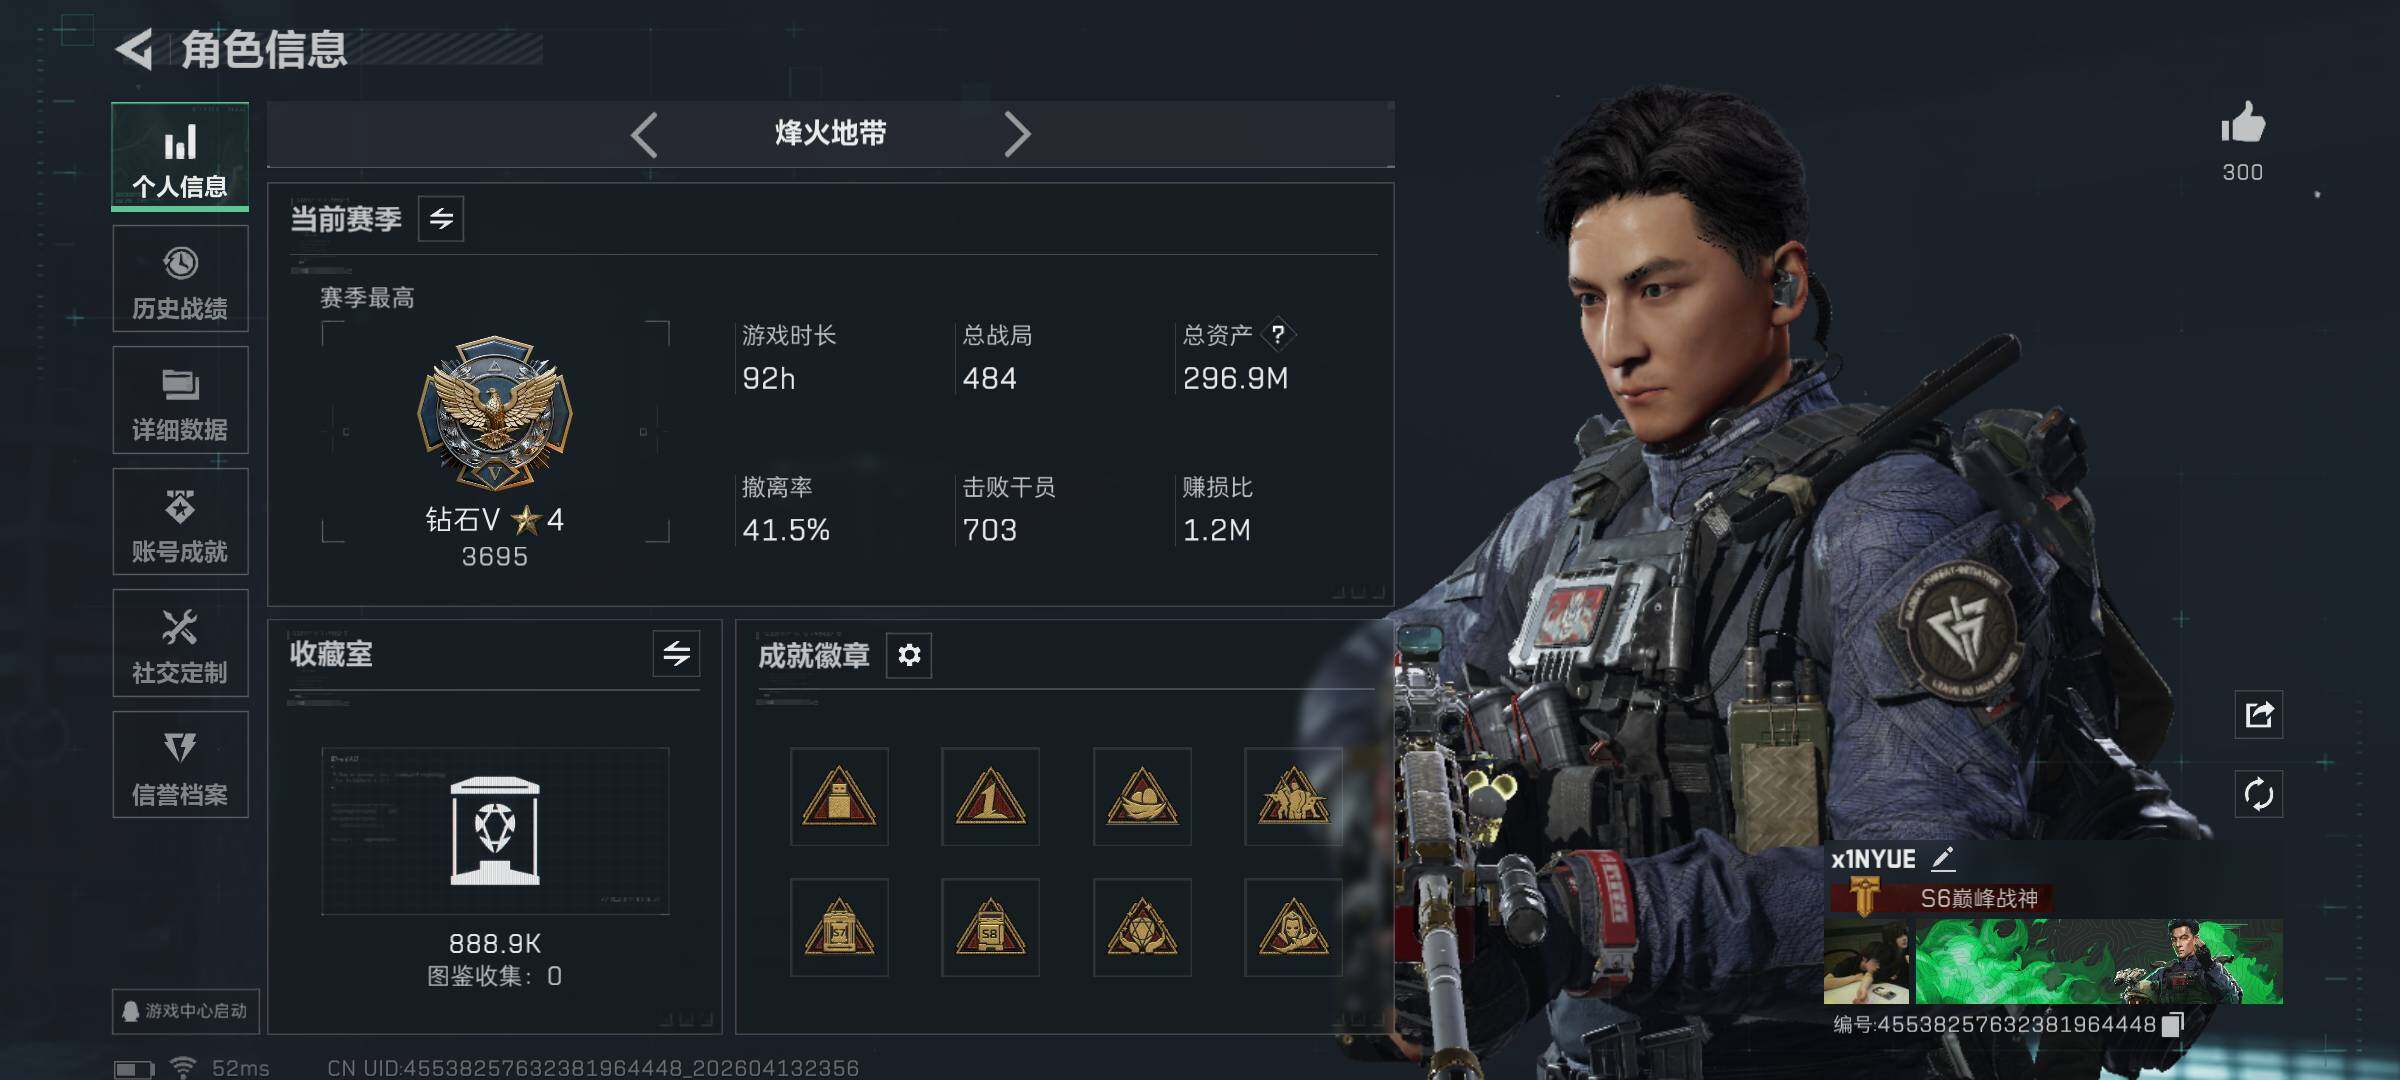The height and width of the screenshot is (1080, 2400).
Task: Click the 总资产 question mark help icon
Action: click(x=1278, y=334)
